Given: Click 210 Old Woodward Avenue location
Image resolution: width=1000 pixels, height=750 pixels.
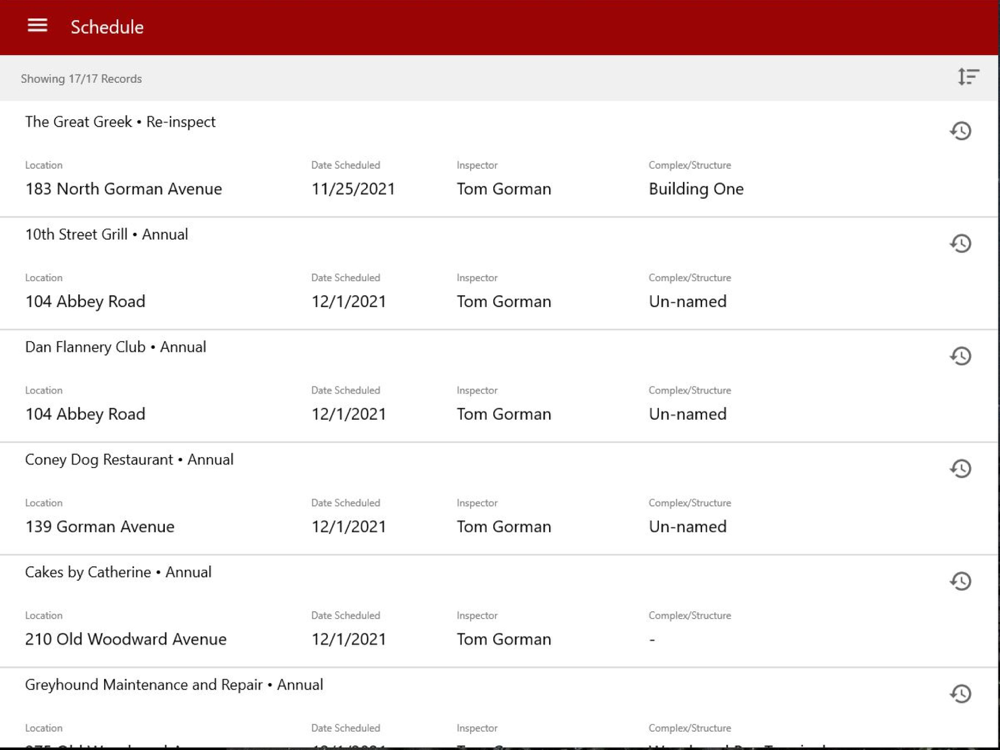Looking at the screenshot, I should (x=126, y=639).
